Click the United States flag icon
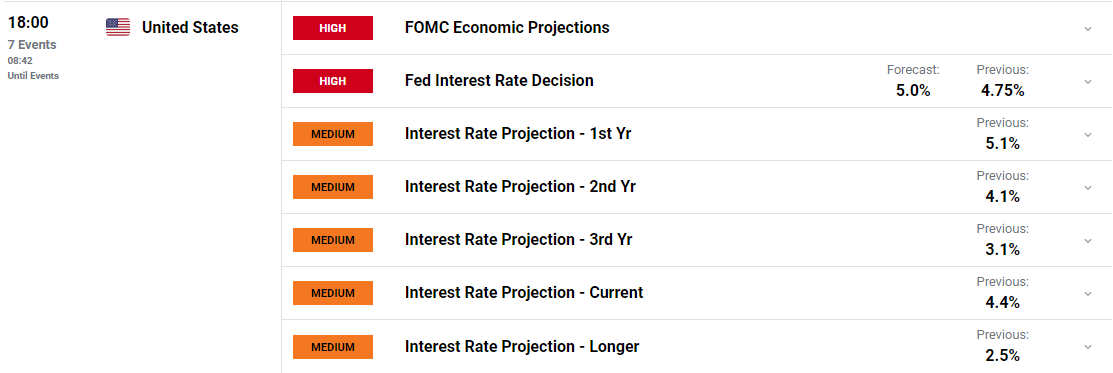1113x373 pixels. pos(118,27)
